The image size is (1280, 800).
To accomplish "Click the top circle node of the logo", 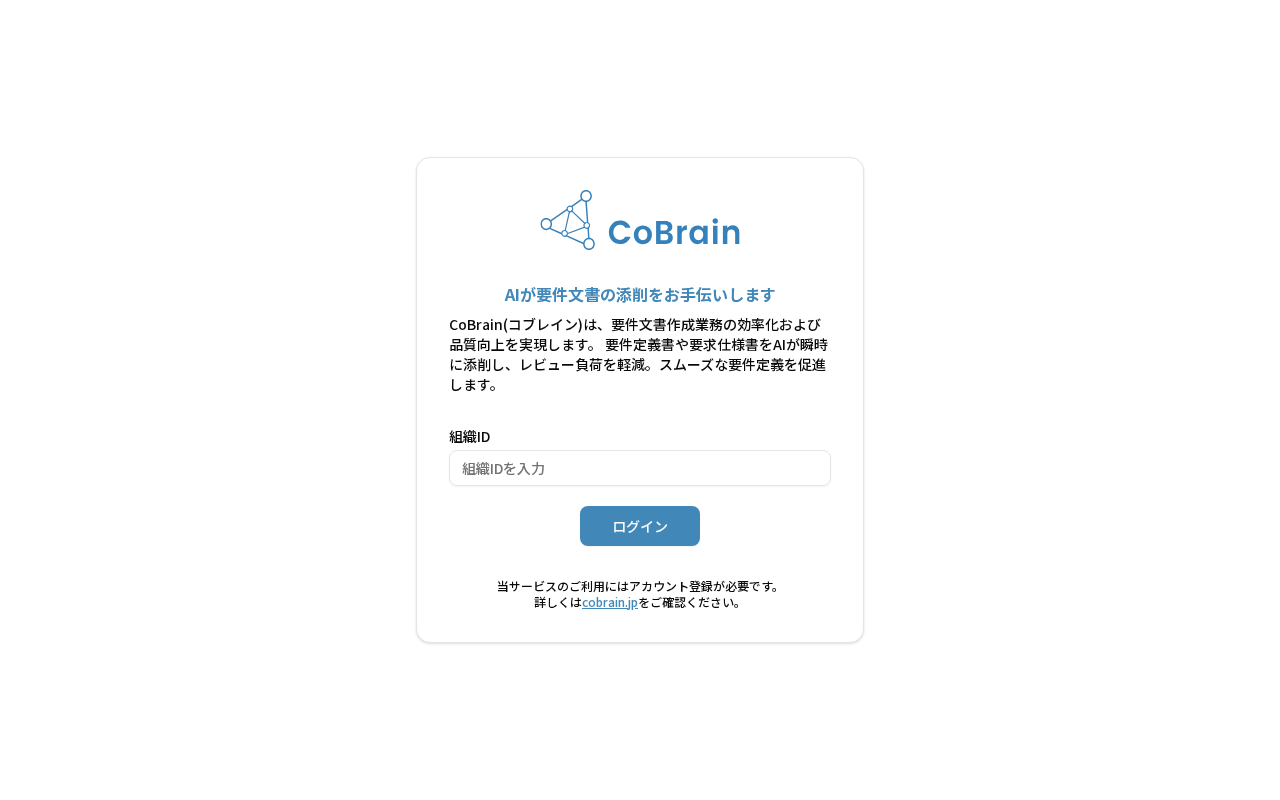I will tap(586, 196).
